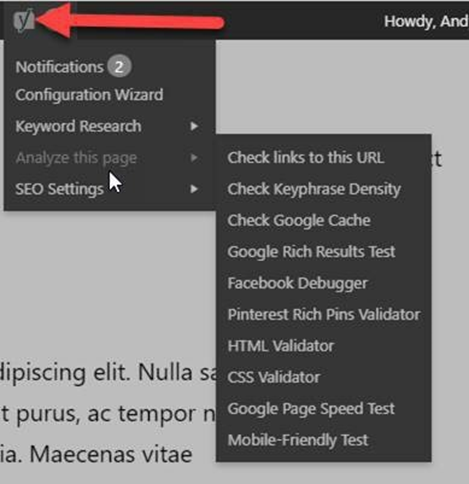Select Check Keyphrase Density
The width and height of the screenshot is (469, 484).
point(314,189)
